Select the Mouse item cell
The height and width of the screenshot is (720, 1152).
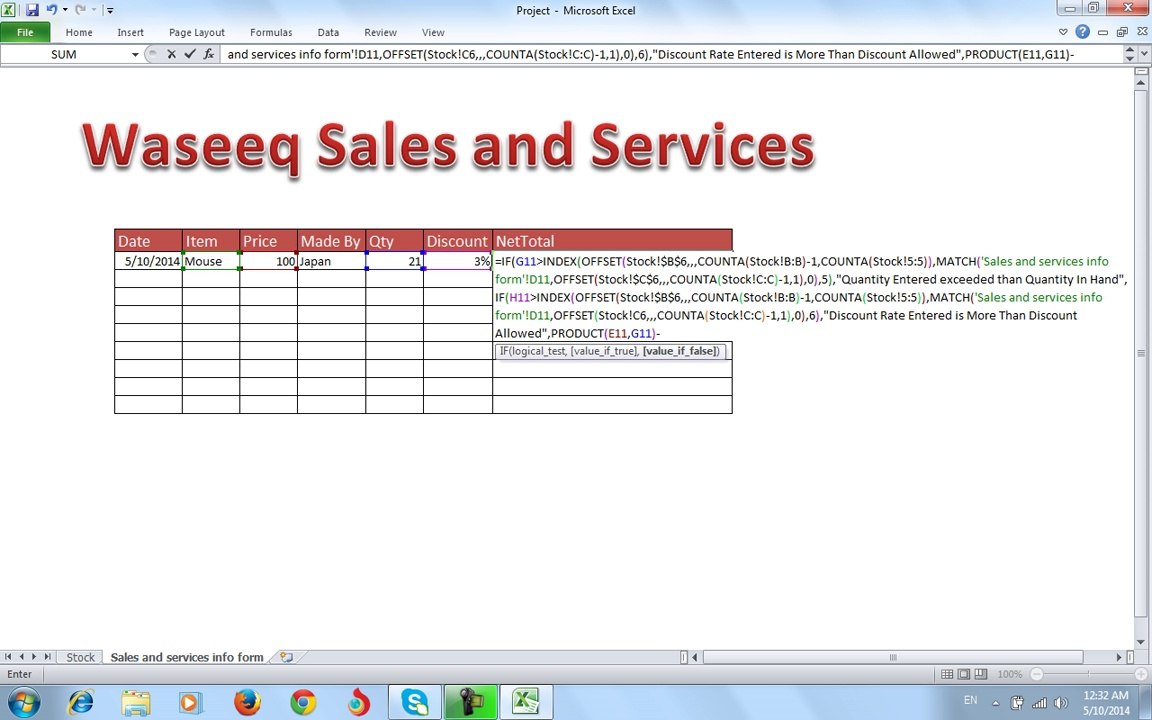(x=211, y=261)
